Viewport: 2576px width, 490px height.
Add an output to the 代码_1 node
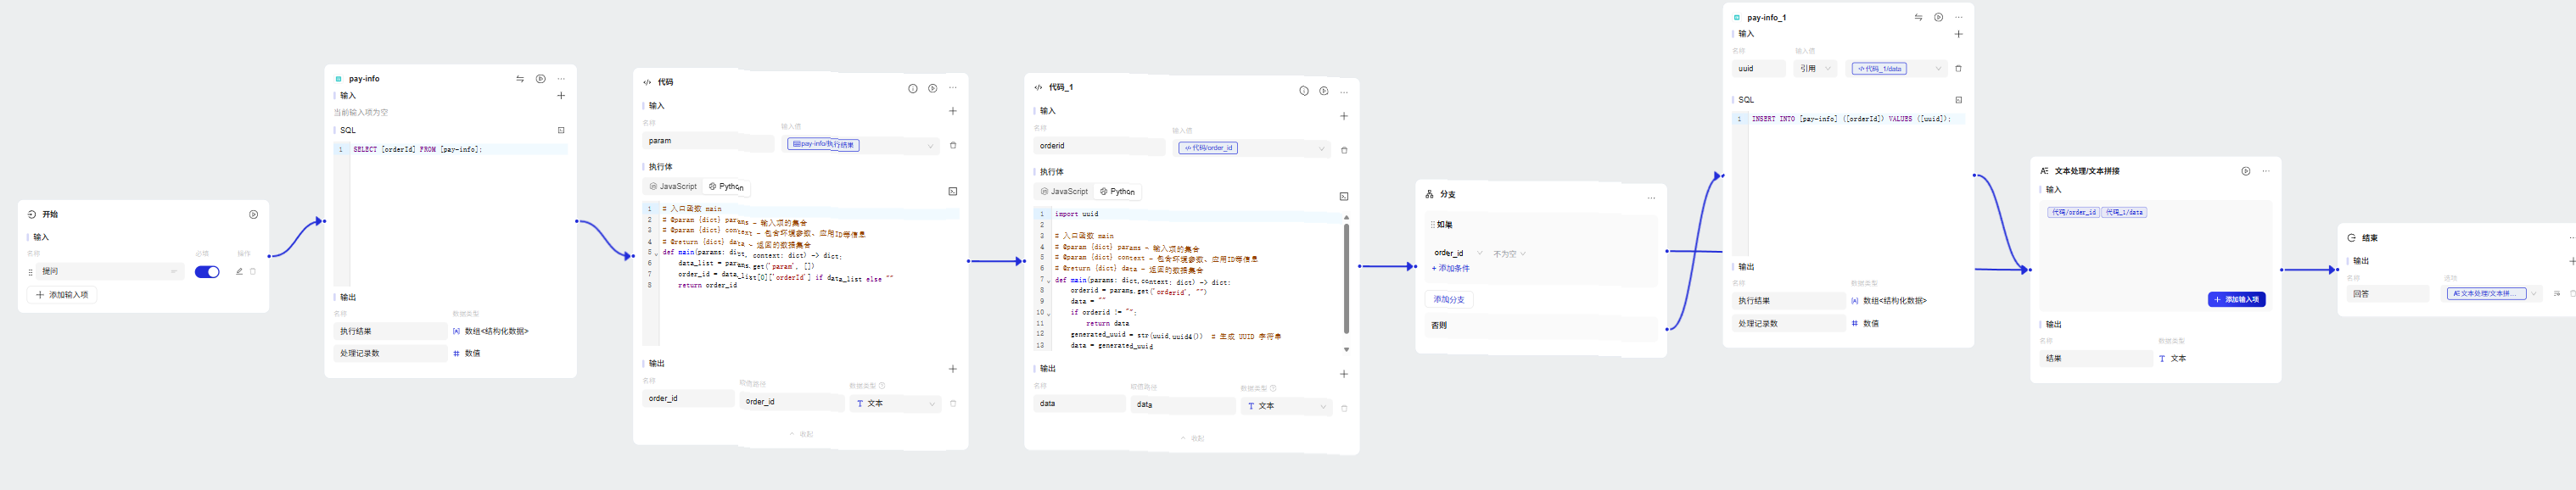1344,374
